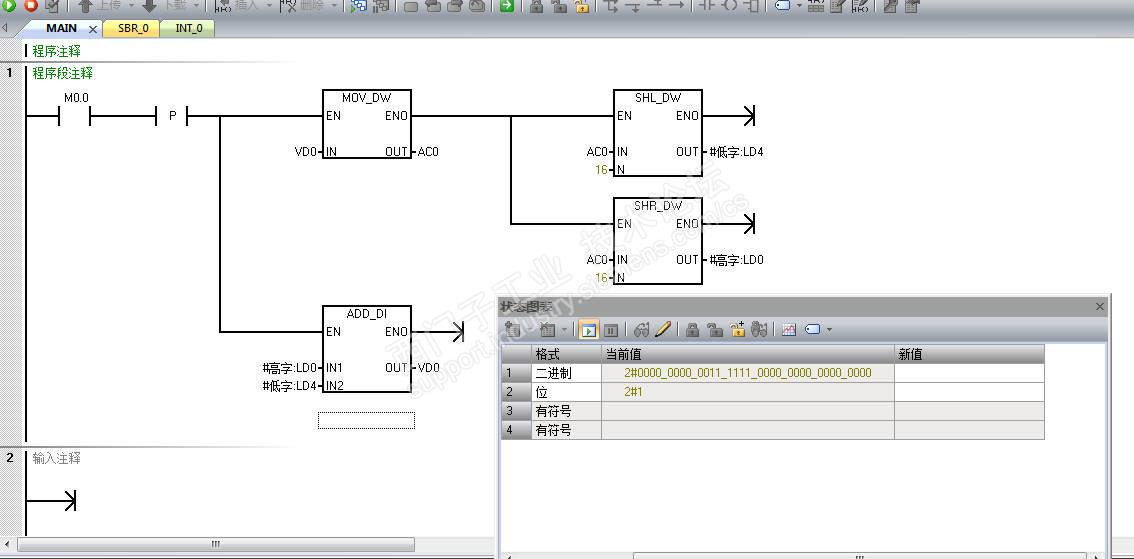Open the delete row dropdown in status chart

point(564,330)
